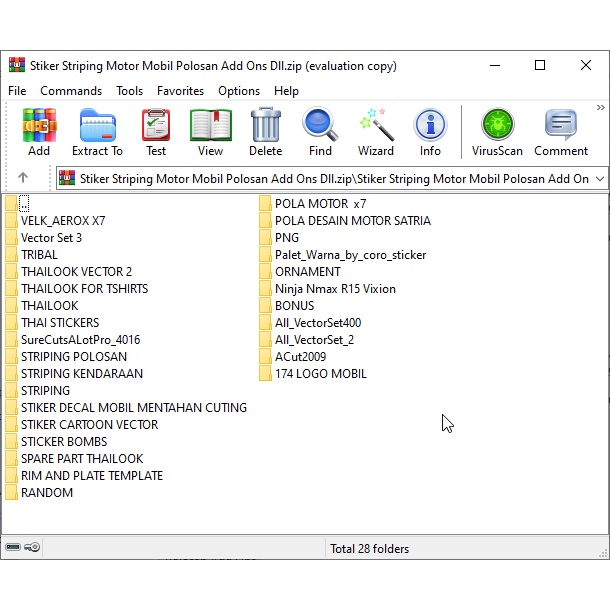Viewport: 610px width, 610px height.
Task: Select the parent directory ".." entry
Action: 24,204
